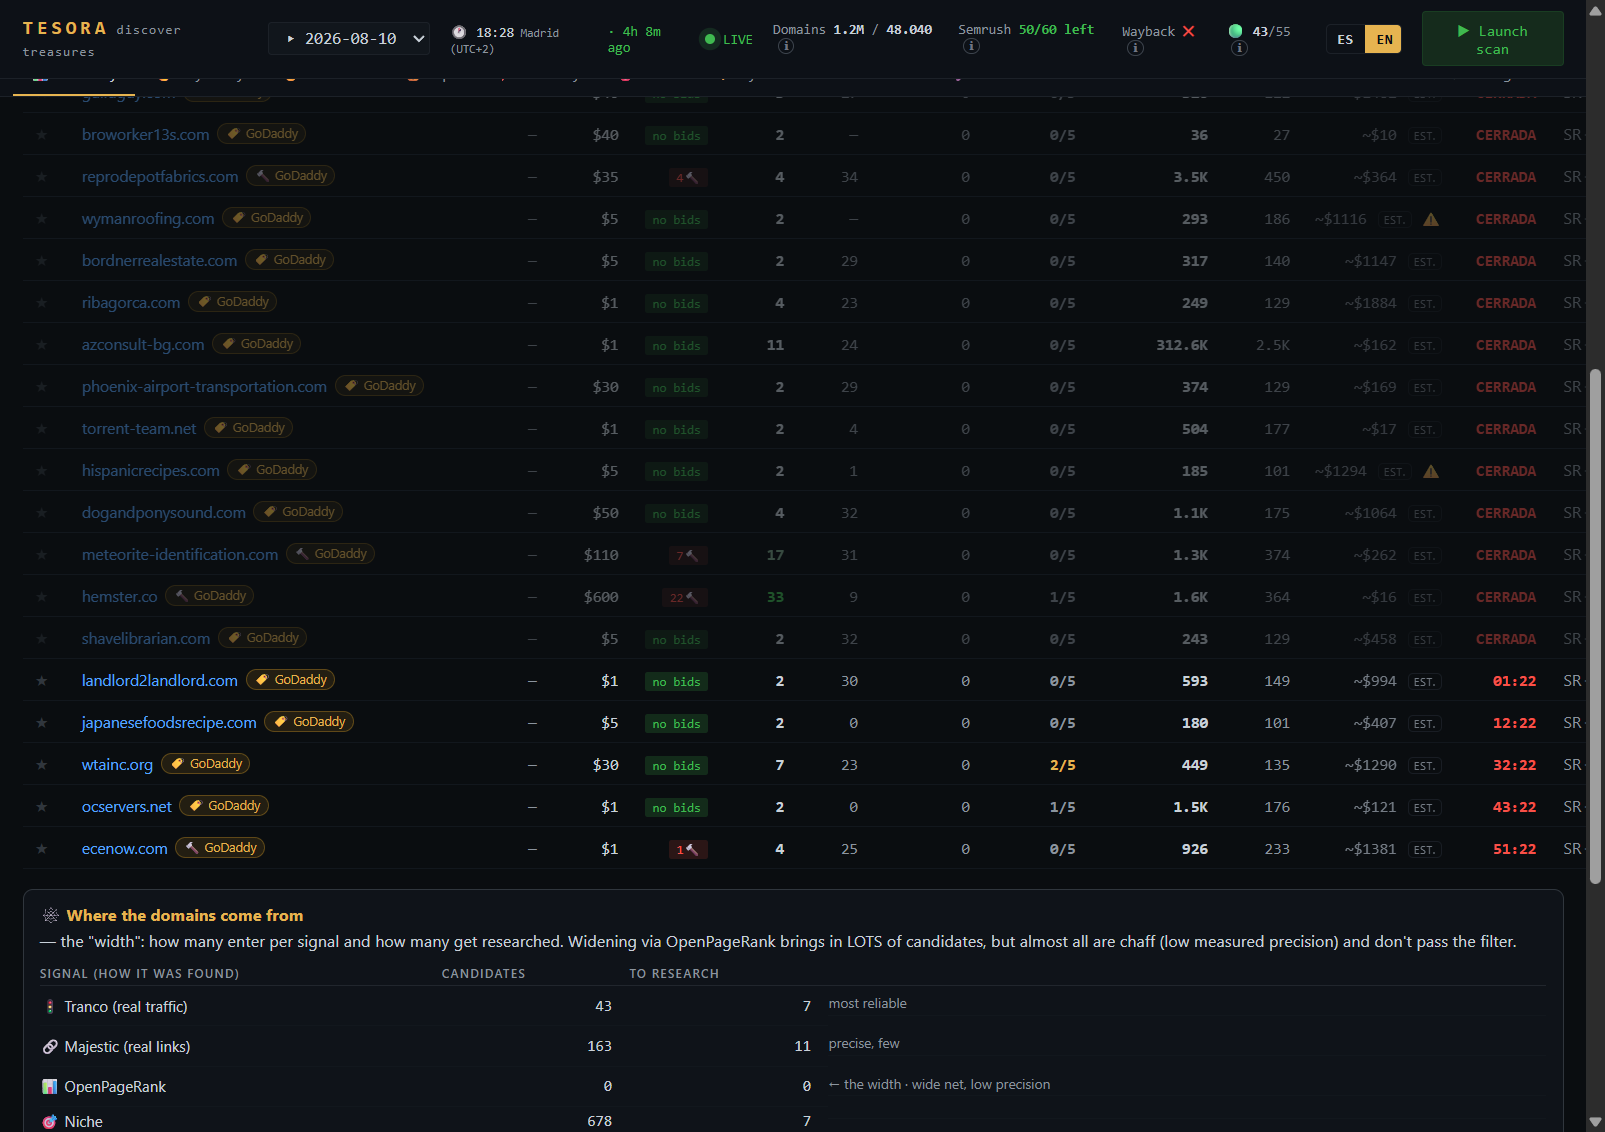
Task: Click the 1-bid hammer badge for ecenow.com
Action: click(x=688, y=850)
